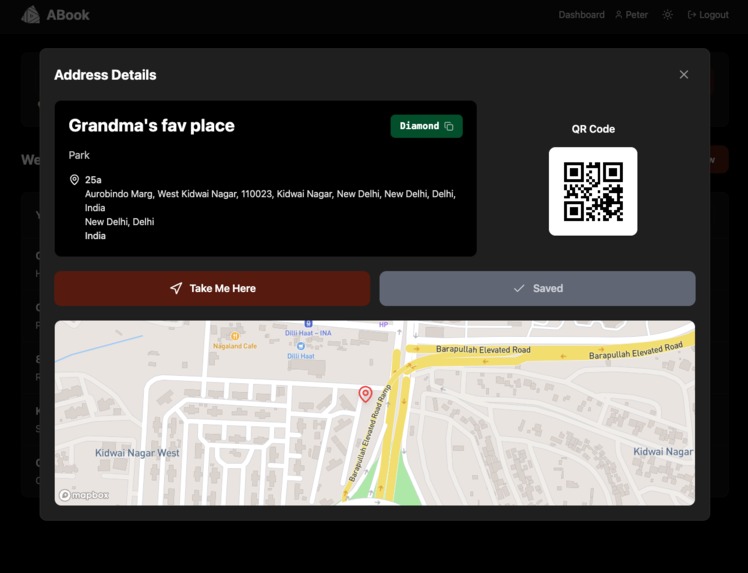Click the Dilli Haat – INA metro marker
Screen dimensions: 748x573
tap(308, 324)
